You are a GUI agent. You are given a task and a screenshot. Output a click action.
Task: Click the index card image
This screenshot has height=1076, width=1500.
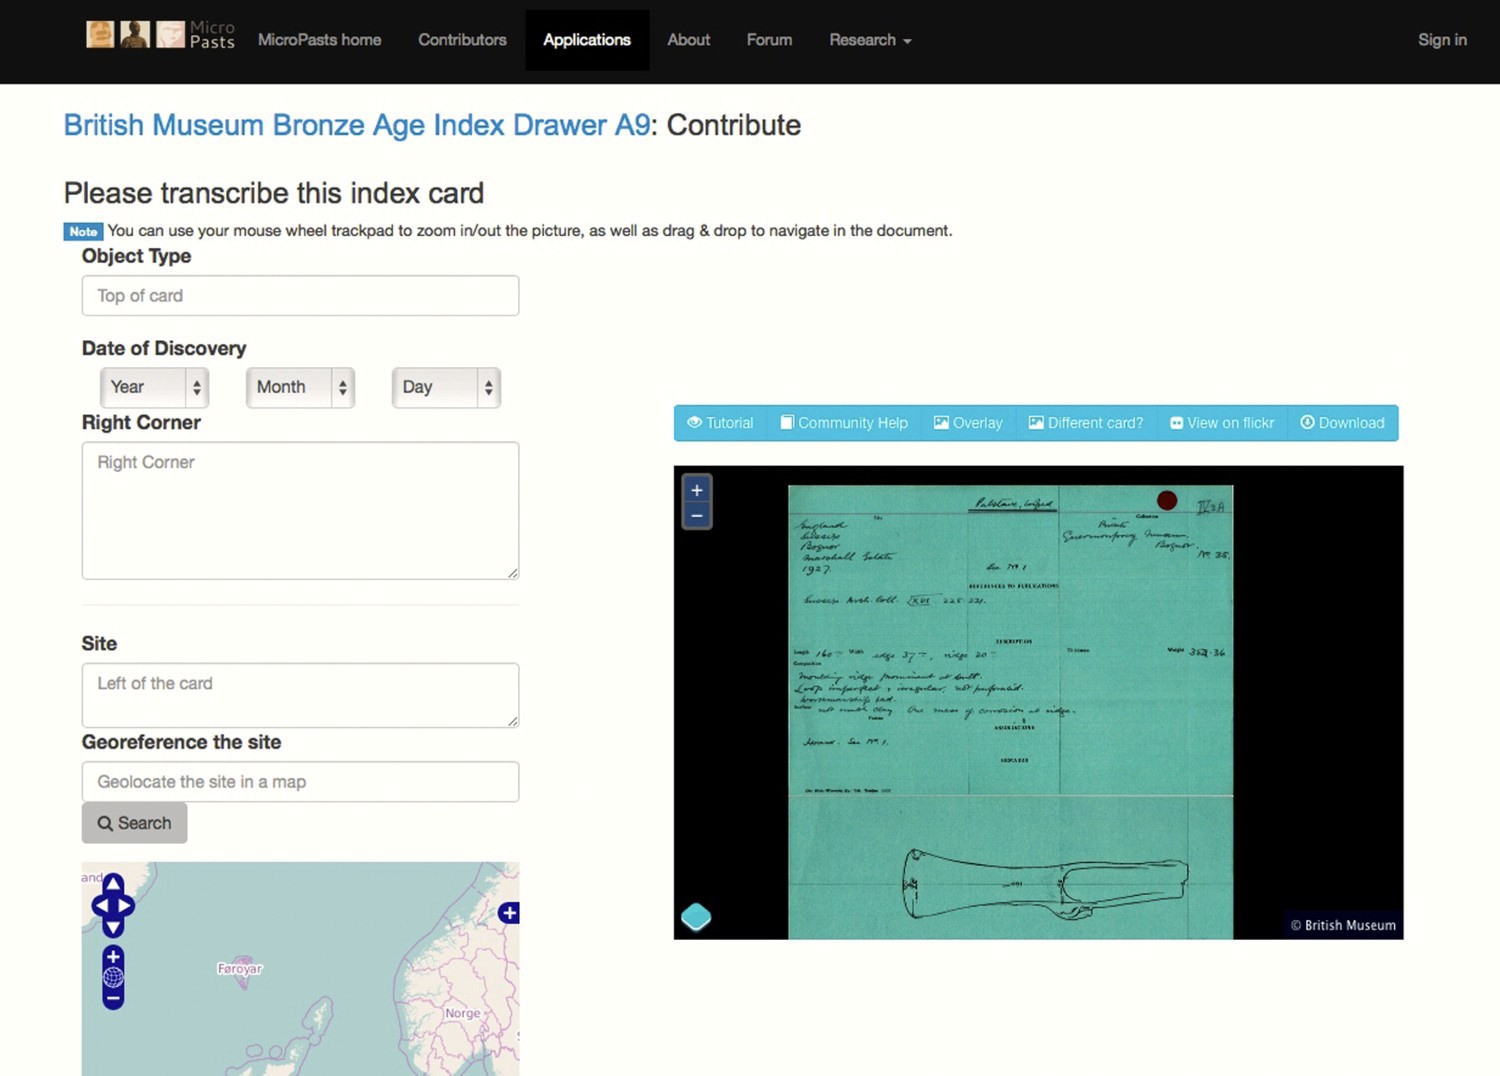click(x=1010, y=712)
